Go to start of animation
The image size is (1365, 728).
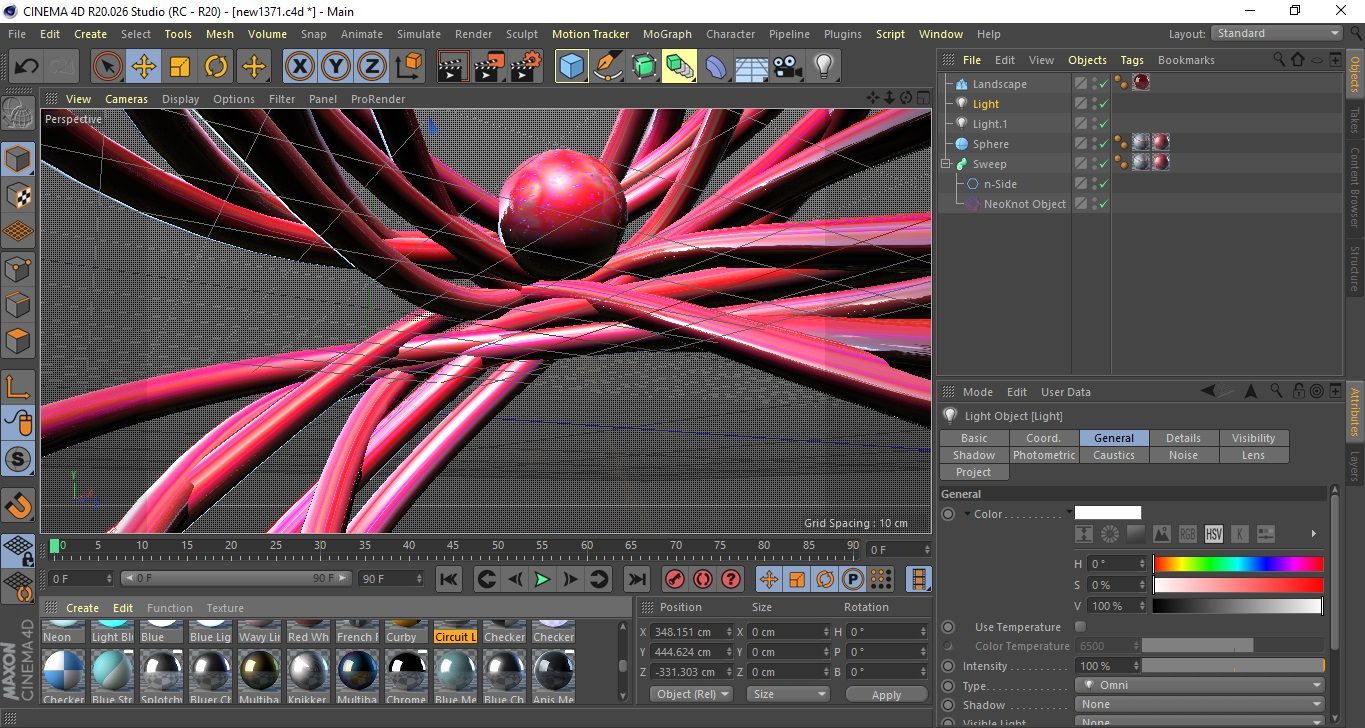coord(449,579)
